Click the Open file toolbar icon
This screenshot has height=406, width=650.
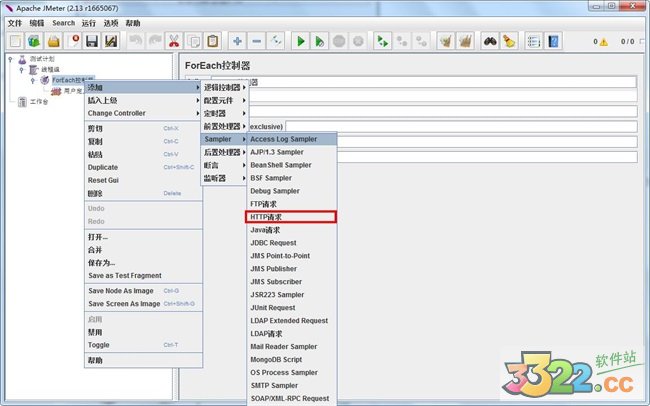pyautogui.click(x=53, y=41)
